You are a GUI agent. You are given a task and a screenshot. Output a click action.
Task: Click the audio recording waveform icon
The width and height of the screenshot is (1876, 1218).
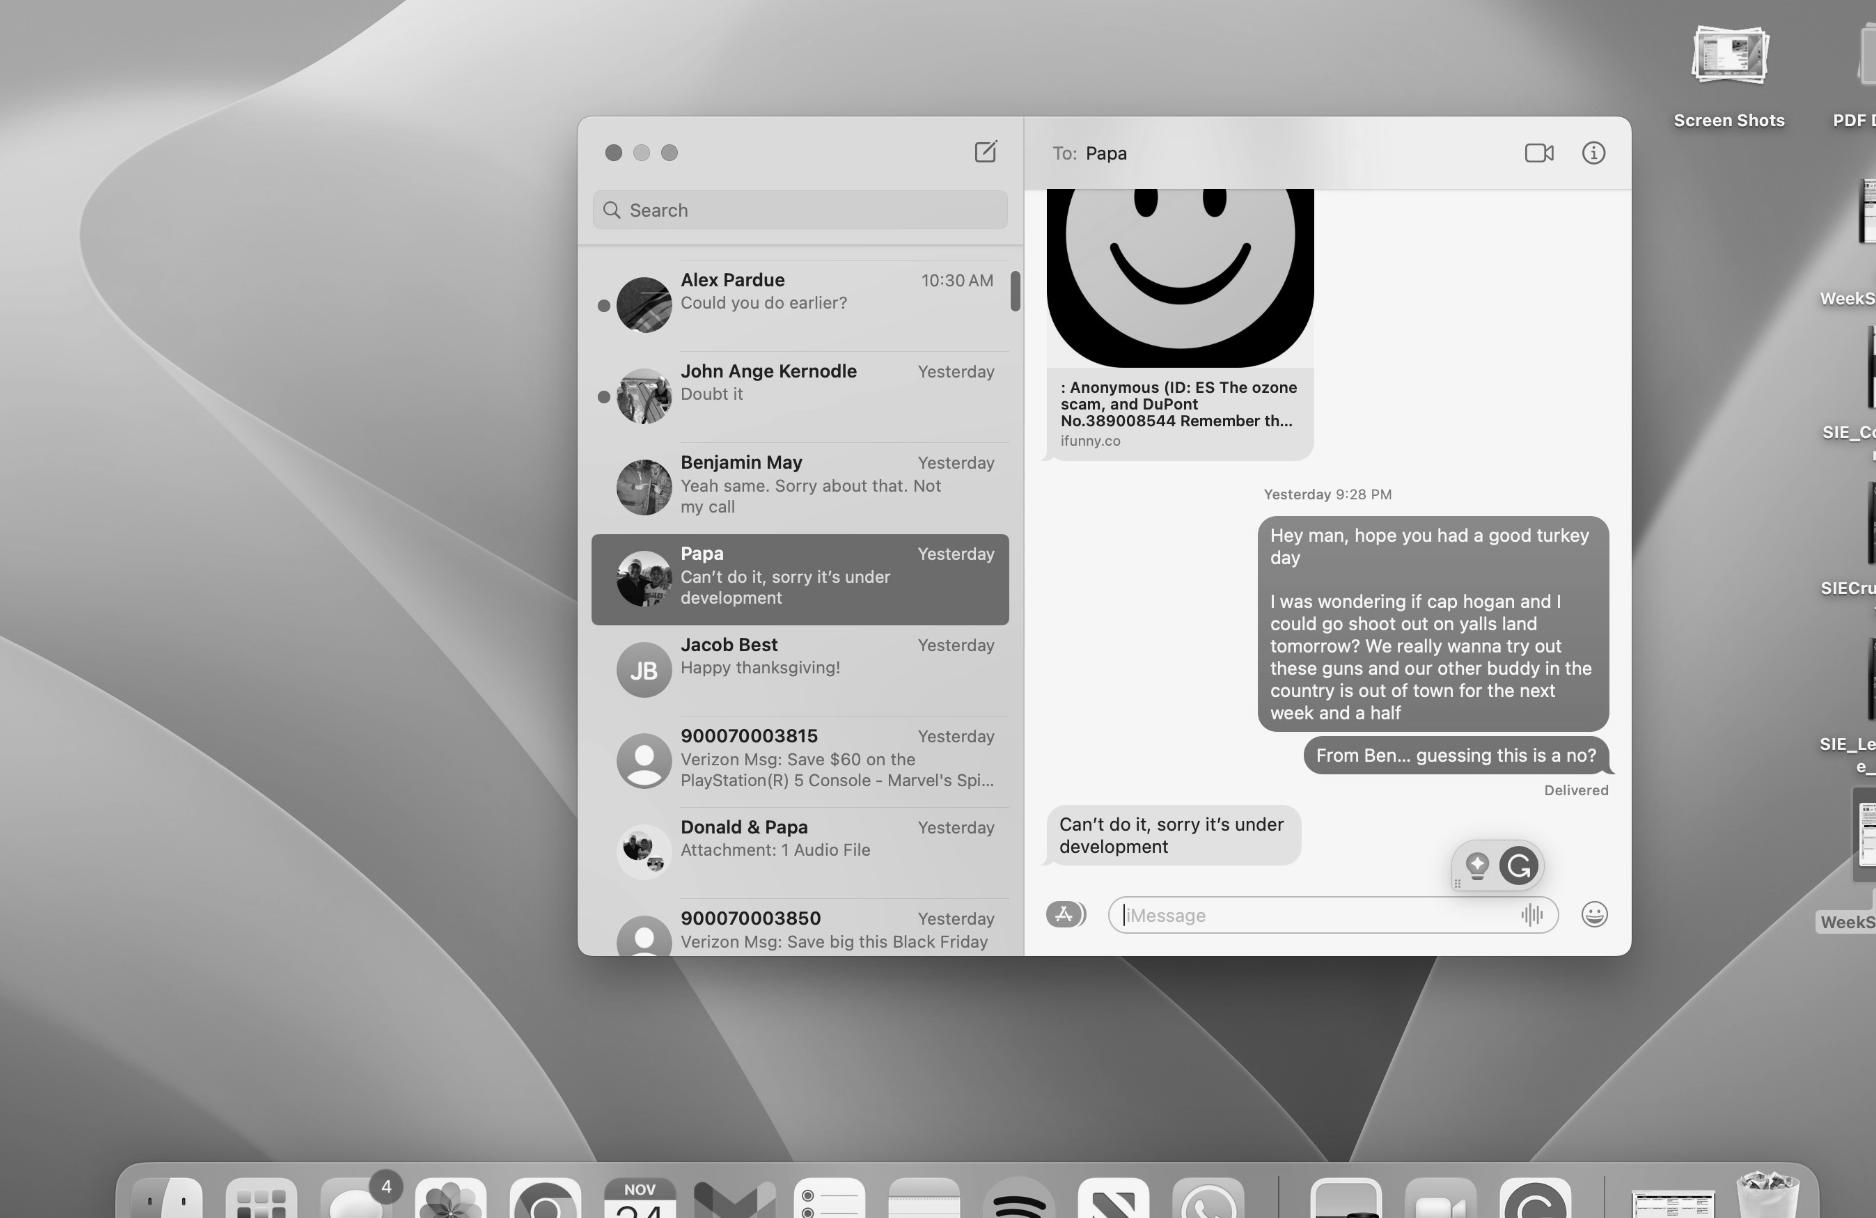1532,915
